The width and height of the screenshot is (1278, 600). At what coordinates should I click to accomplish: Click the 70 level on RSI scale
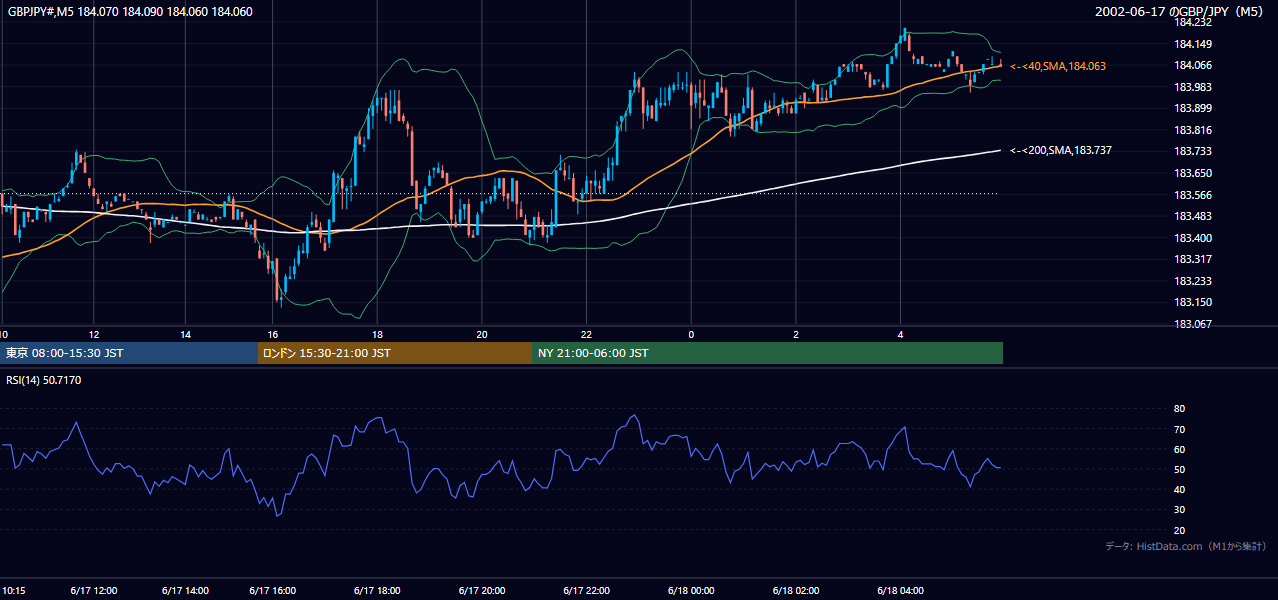click(1179, 429)
